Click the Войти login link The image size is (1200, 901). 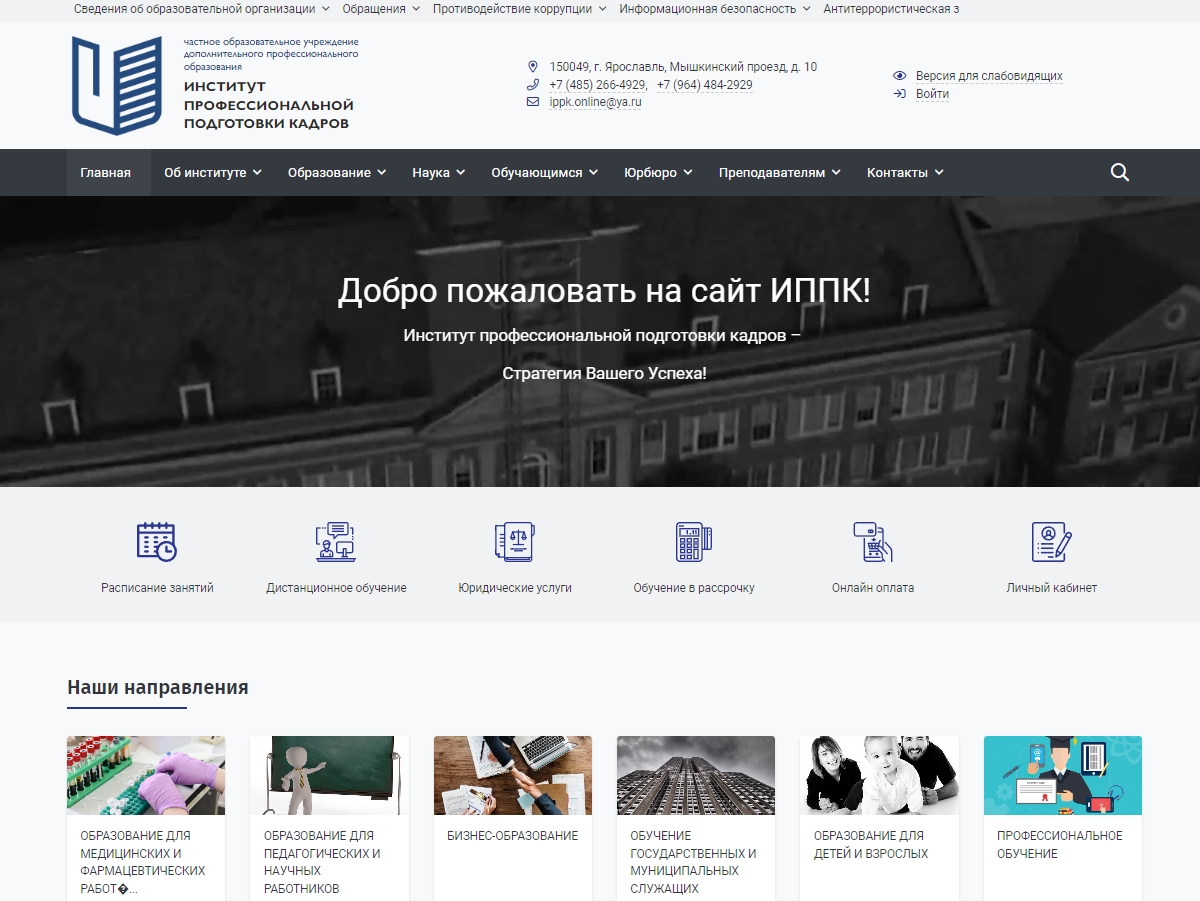click(x=932, y=94)
